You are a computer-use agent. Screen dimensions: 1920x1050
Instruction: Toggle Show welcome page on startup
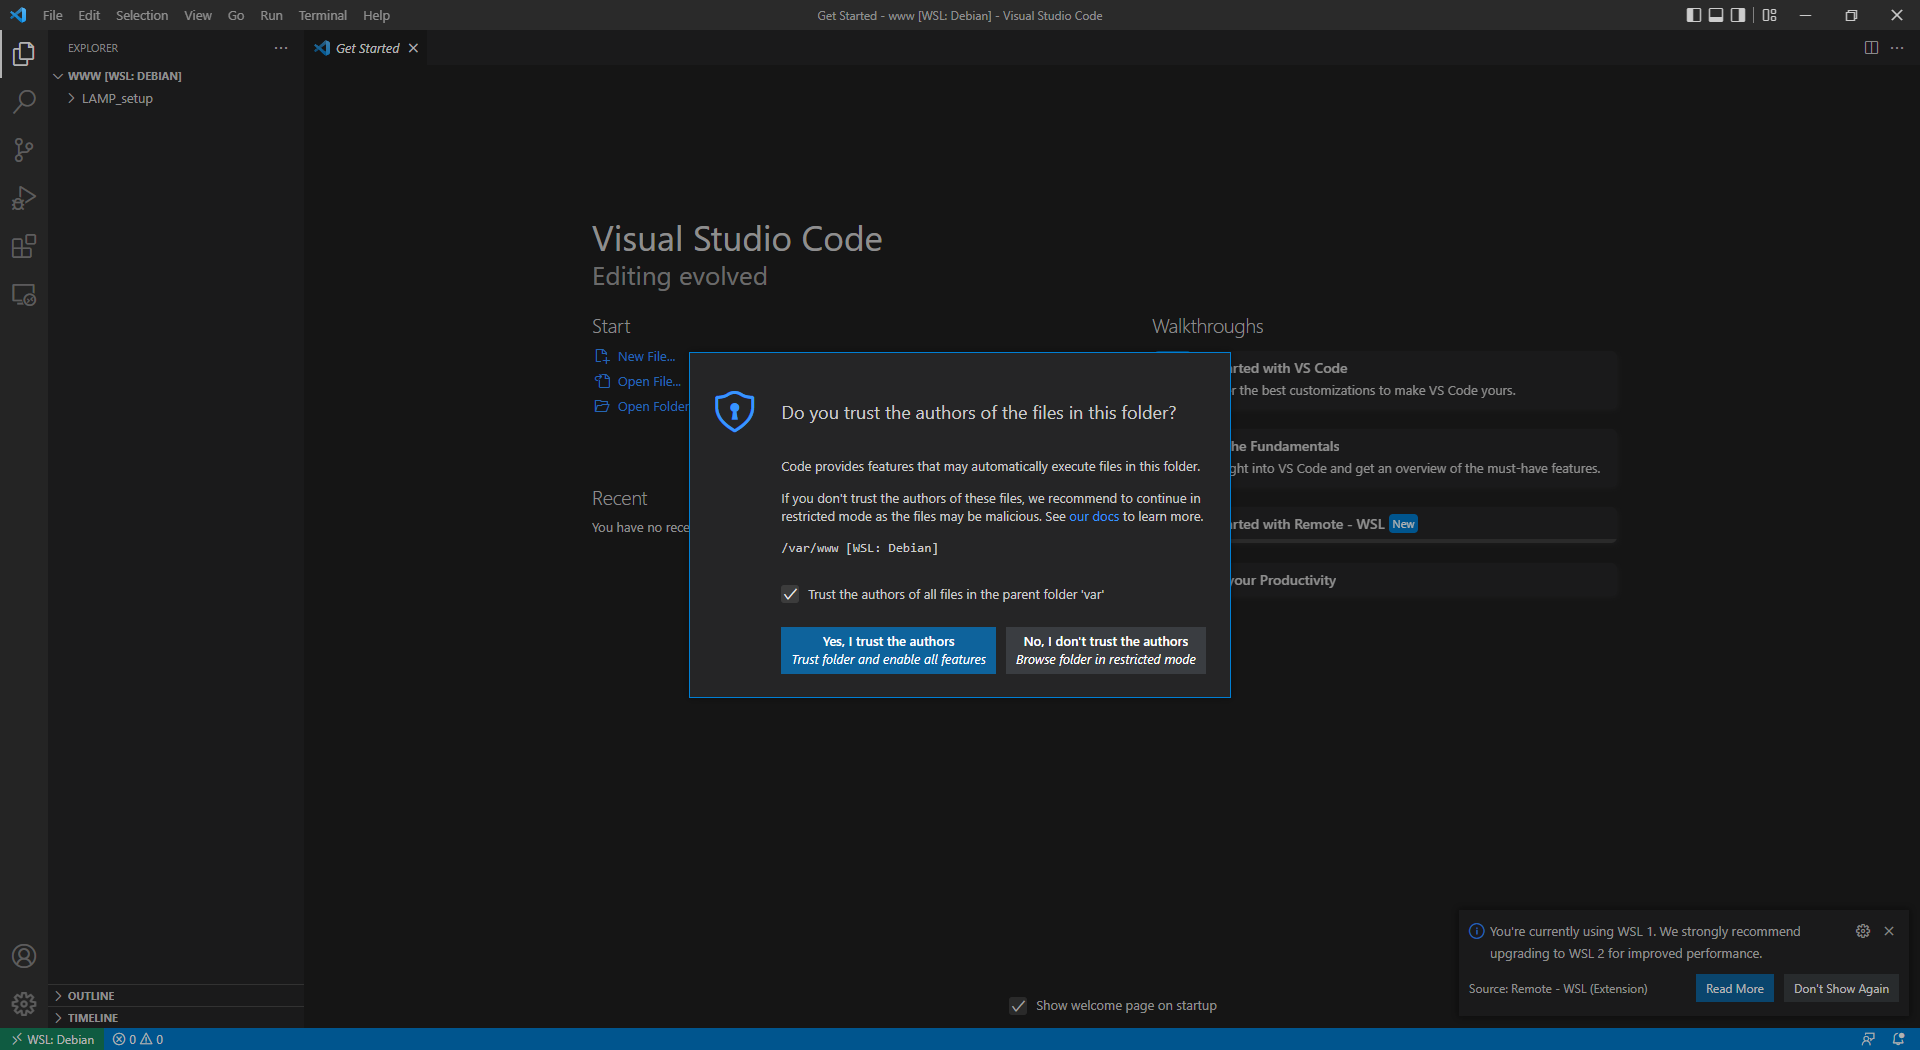1018,1006
